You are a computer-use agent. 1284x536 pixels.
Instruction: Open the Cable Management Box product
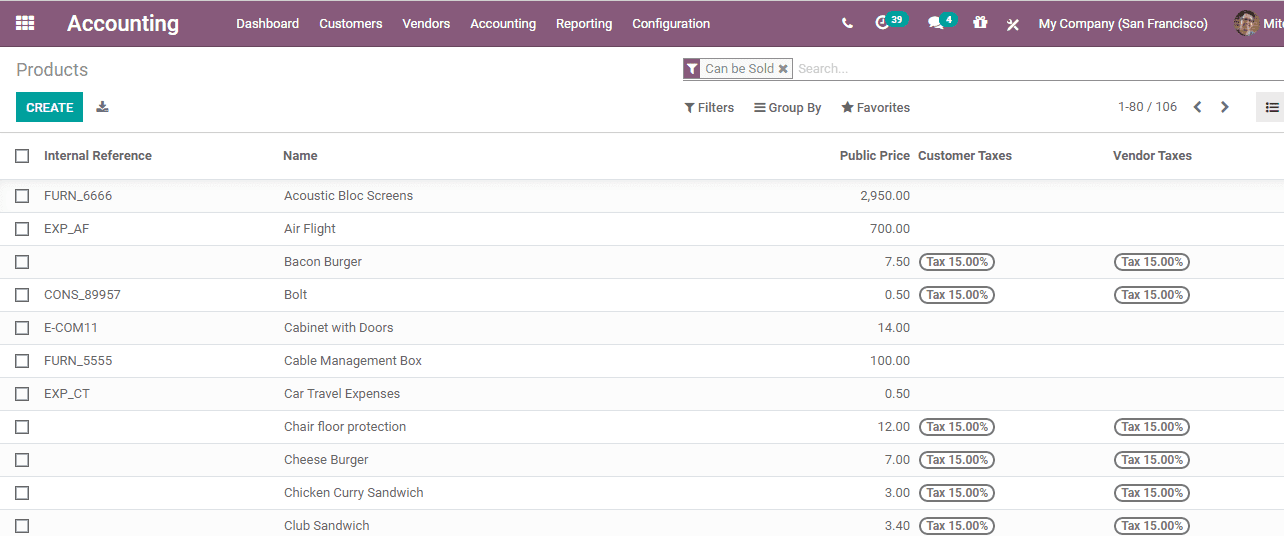(x=353, y=361)
